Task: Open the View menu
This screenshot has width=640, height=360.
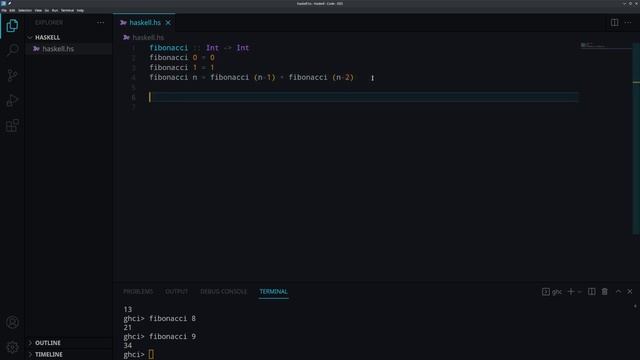Action: tap(38, 10)
